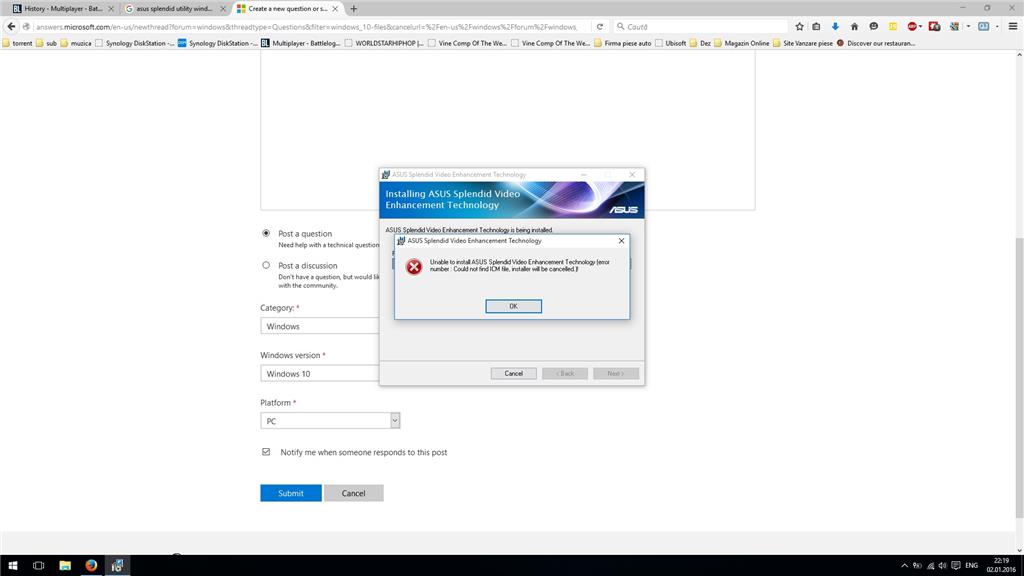
Task: Click the address bar URL field
Action: [307, 27]
